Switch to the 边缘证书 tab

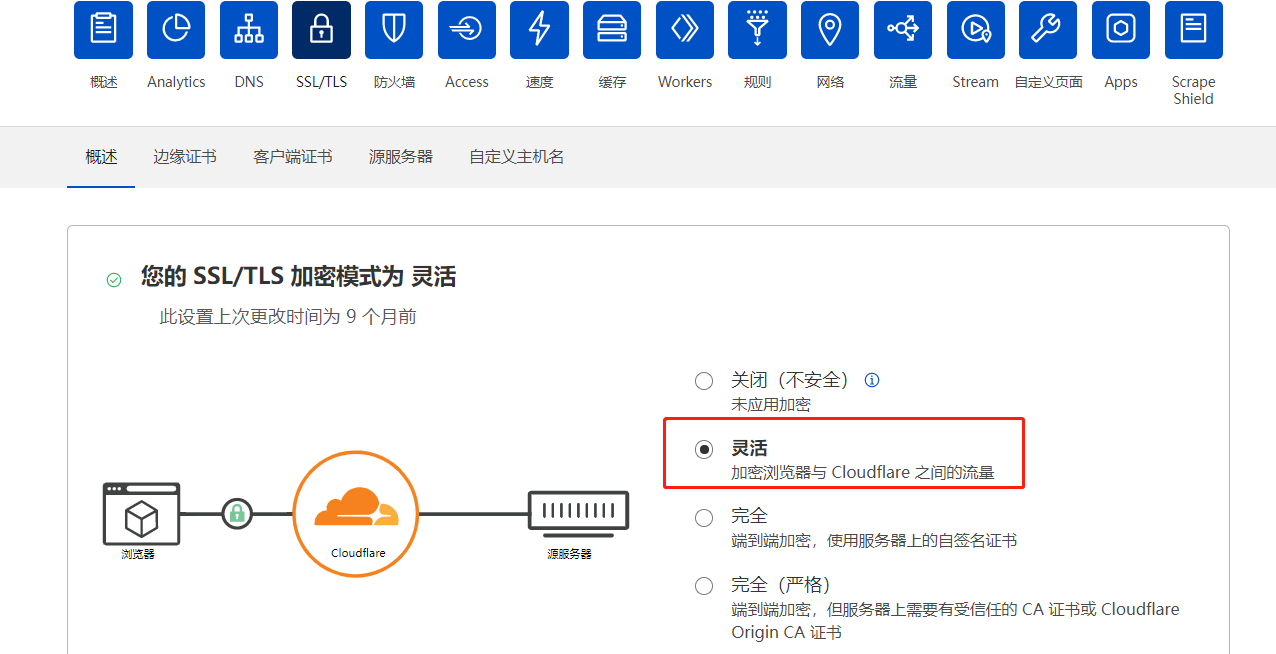(x=185, y=157)
